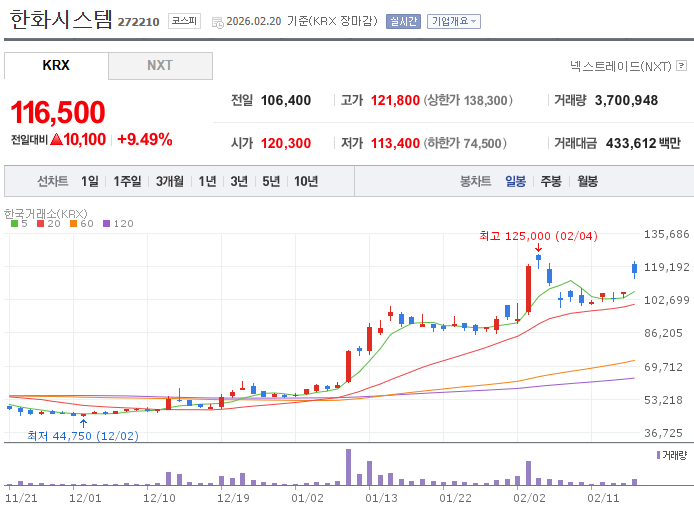Click the red 20-day moving average swatch
This screenshot has width=694, height=509.
(x=40, y=224)
